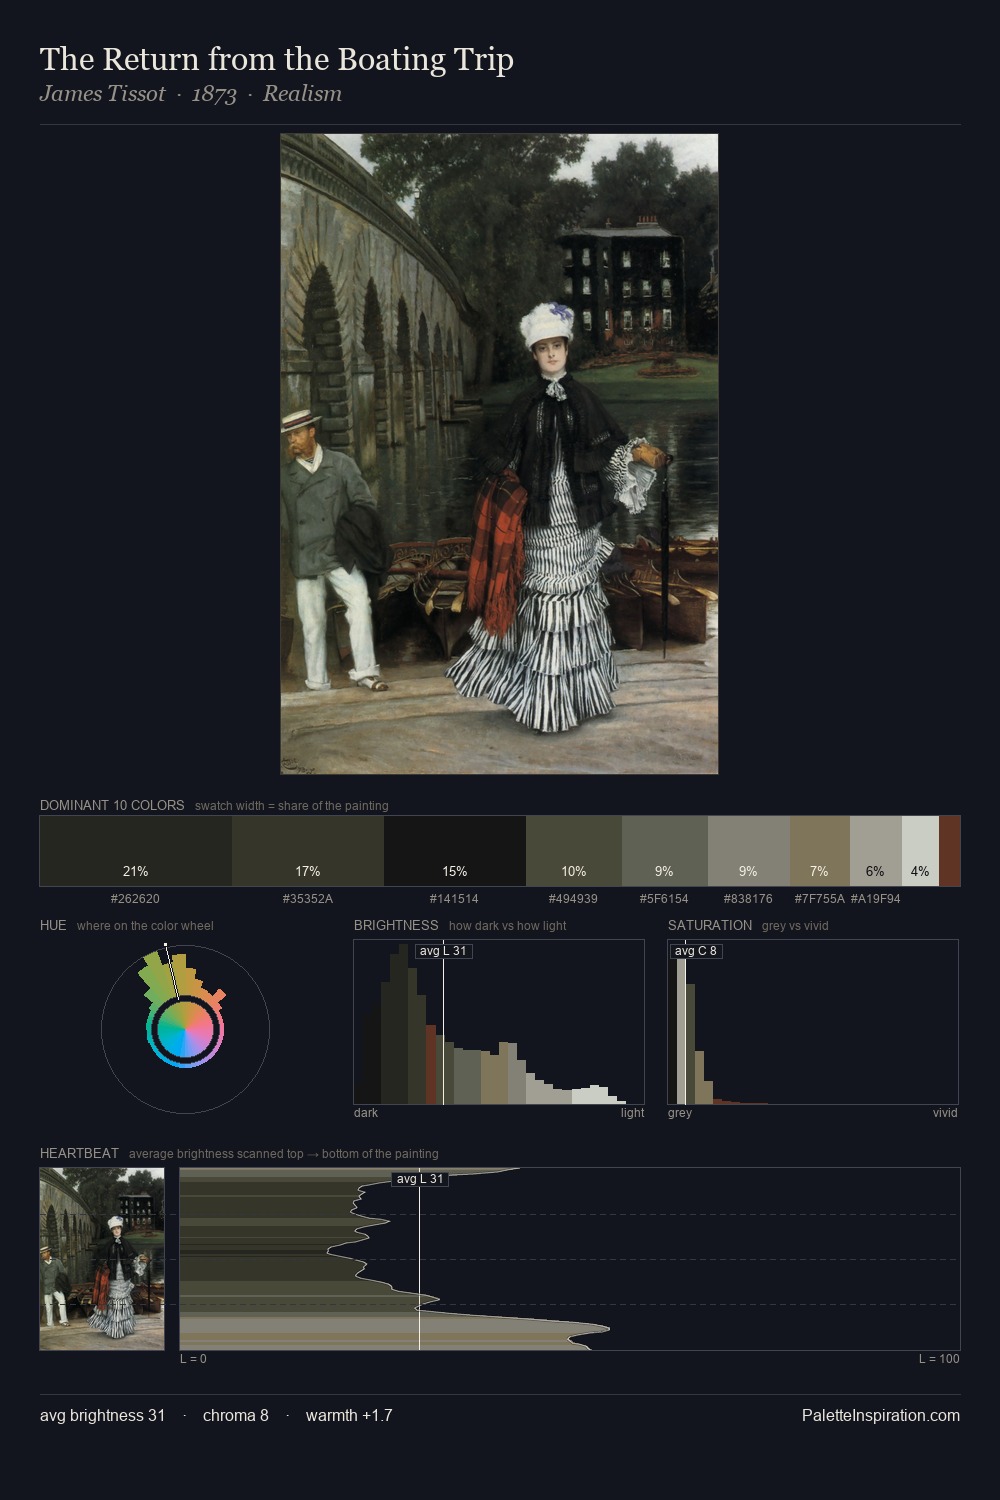This screenshot has width=1000, height=1500.
Task: Click the 'L = 0' axis label
Action: point(193,1359)
